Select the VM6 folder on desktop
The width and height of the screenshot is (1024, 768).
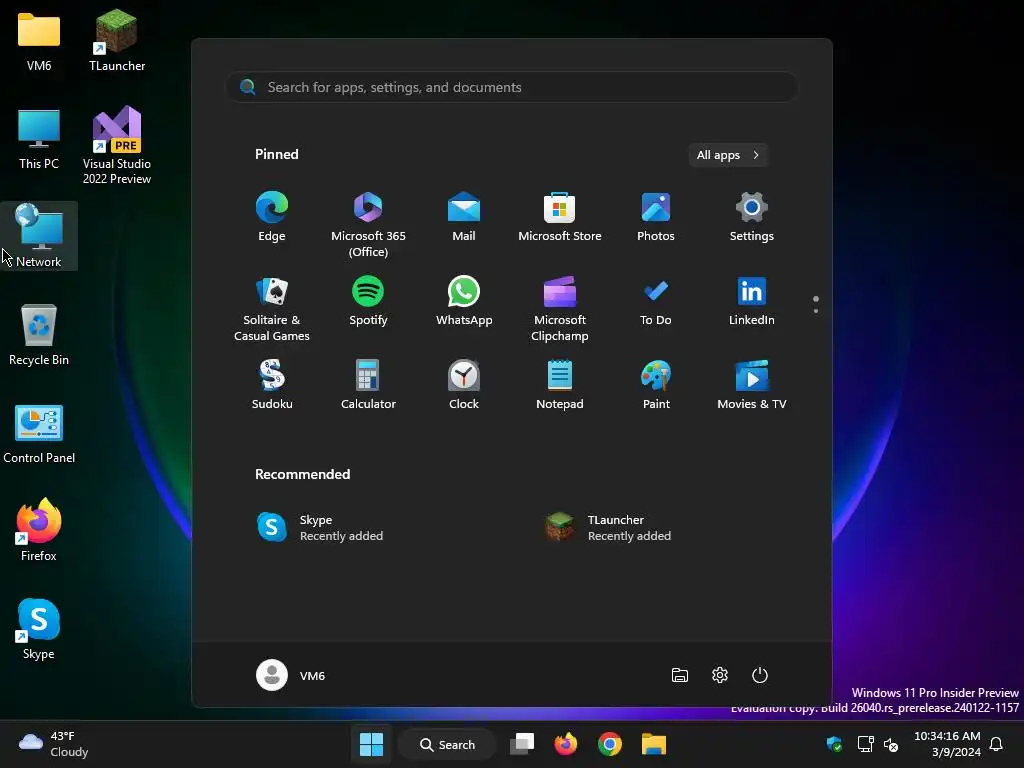[39, 42]
